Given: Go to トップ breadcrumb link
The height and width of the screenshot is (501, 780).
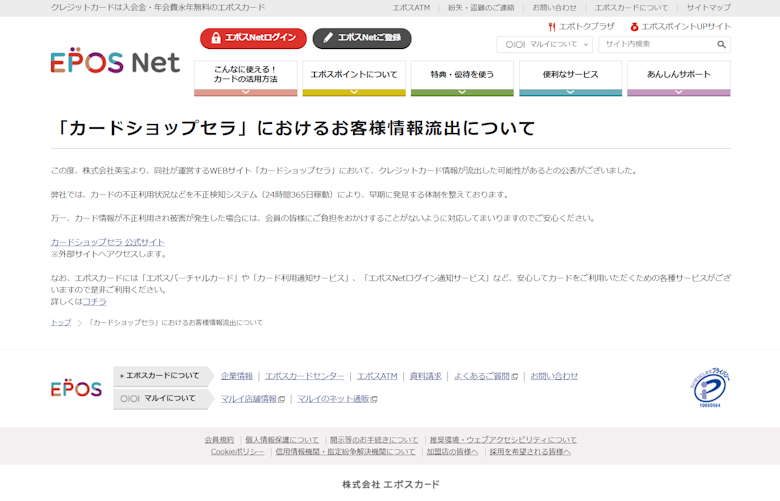Looking at the screenshot, I should [x=61, y=322].
